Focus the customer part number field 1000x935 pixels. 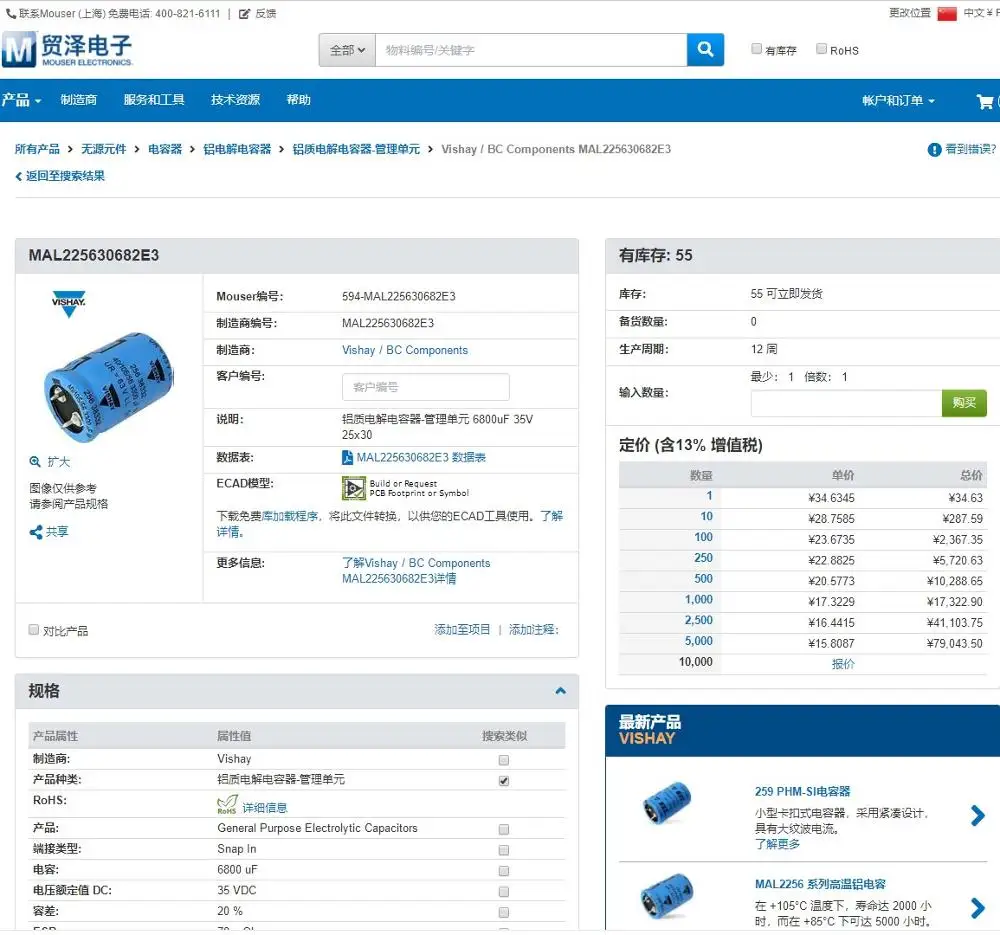(x=425, y=387)
